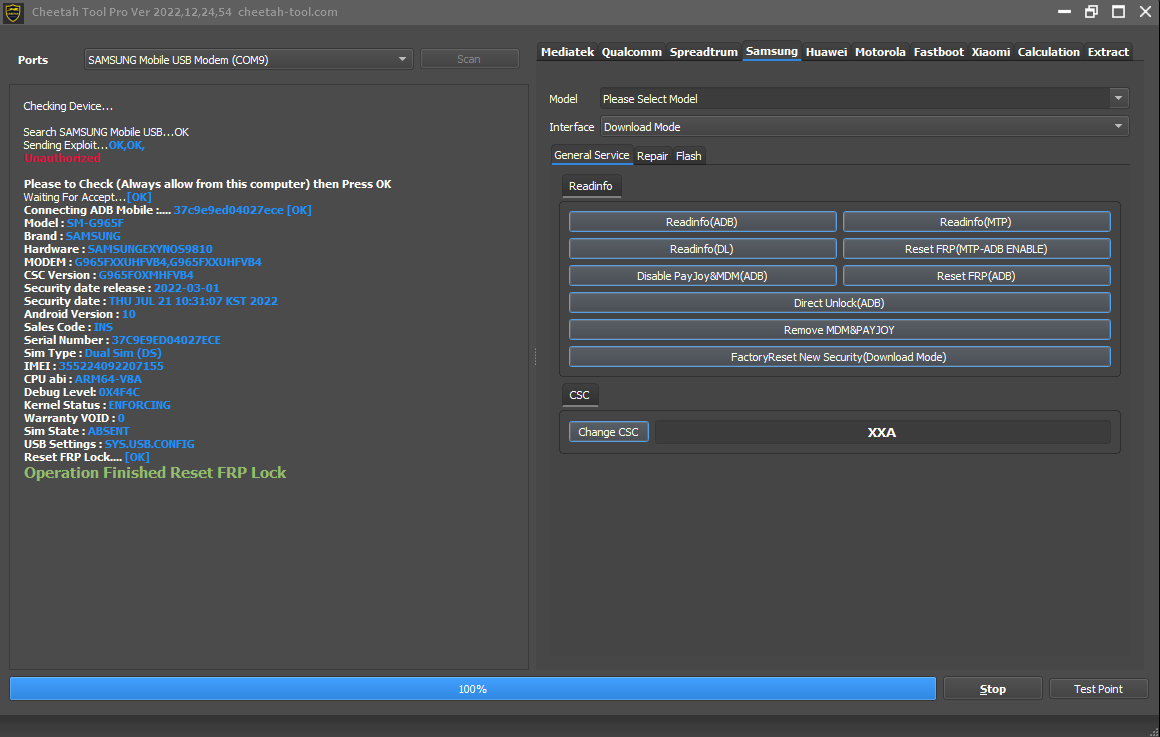
Task: Click Remove MDM&PAYJOY button
Action: [x=840, y=330]
